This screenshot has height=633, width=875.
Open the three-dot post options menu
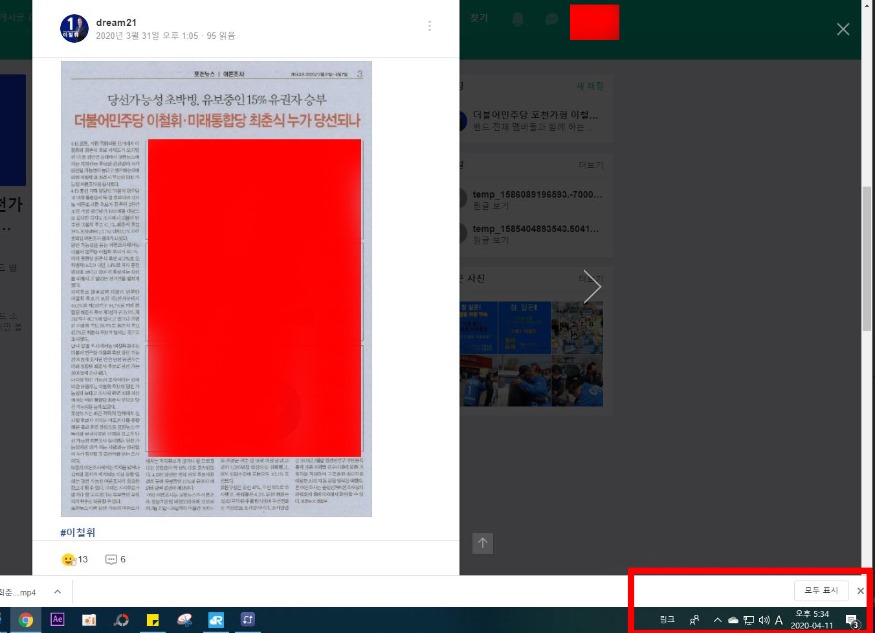coord(429,26)
